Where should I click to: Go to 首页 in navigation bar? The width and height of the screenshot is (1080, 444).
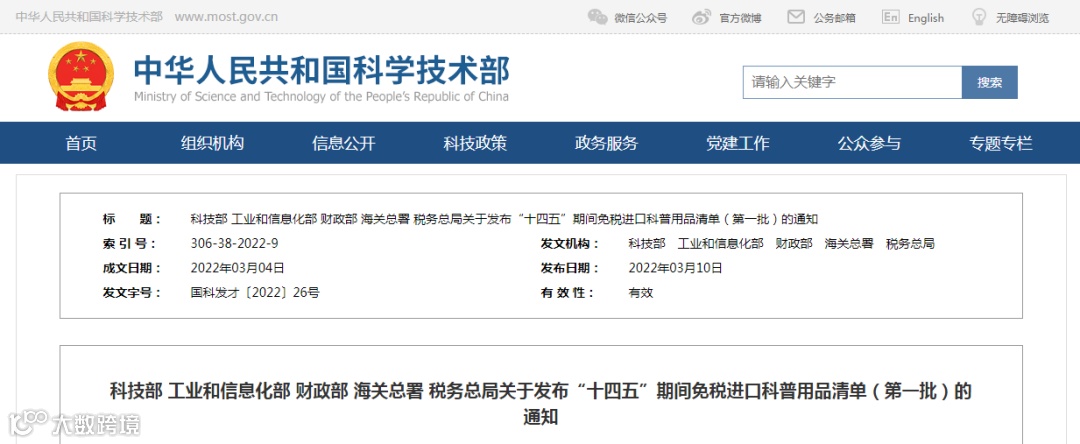pos(81,143)
